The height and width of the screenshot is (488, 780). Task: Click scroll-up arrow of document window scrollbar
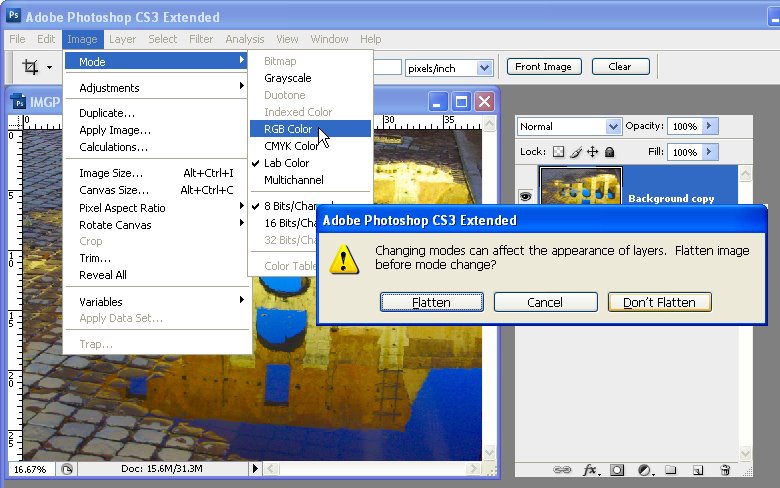coord(489,123)
